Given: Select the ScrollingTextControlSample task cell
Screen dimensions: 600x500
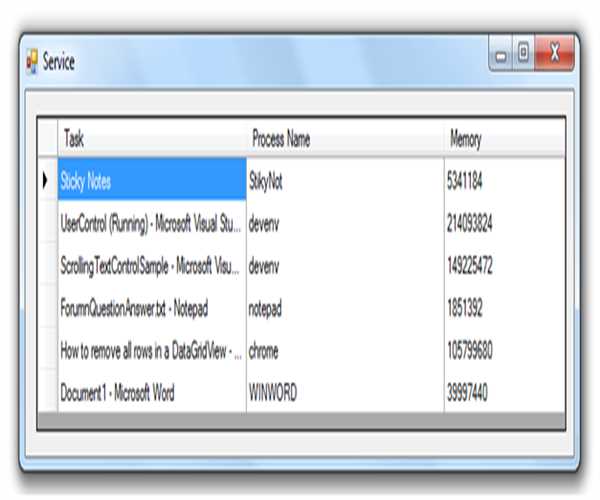Looking at the screenshot, I should [150, 267].
